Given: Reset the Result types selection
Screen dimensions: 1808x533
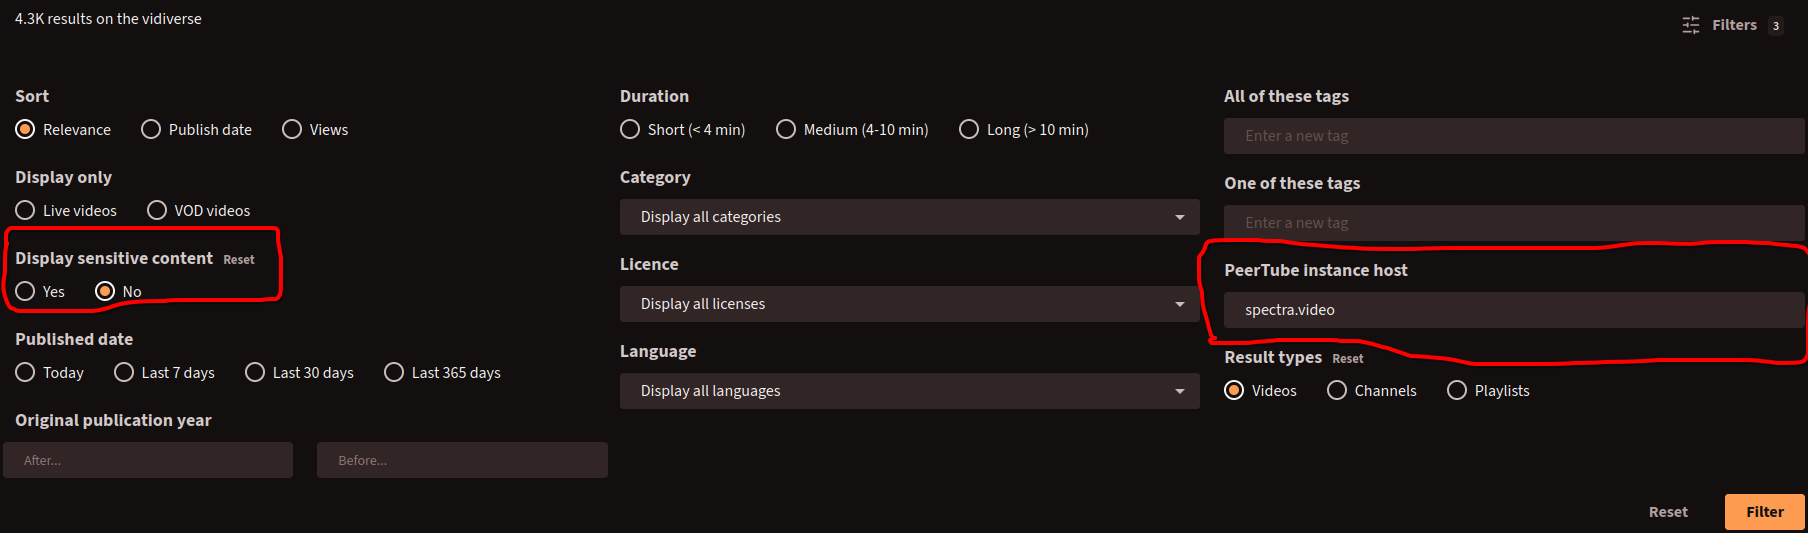Looking at the screenshot, I should point(1348,359).
